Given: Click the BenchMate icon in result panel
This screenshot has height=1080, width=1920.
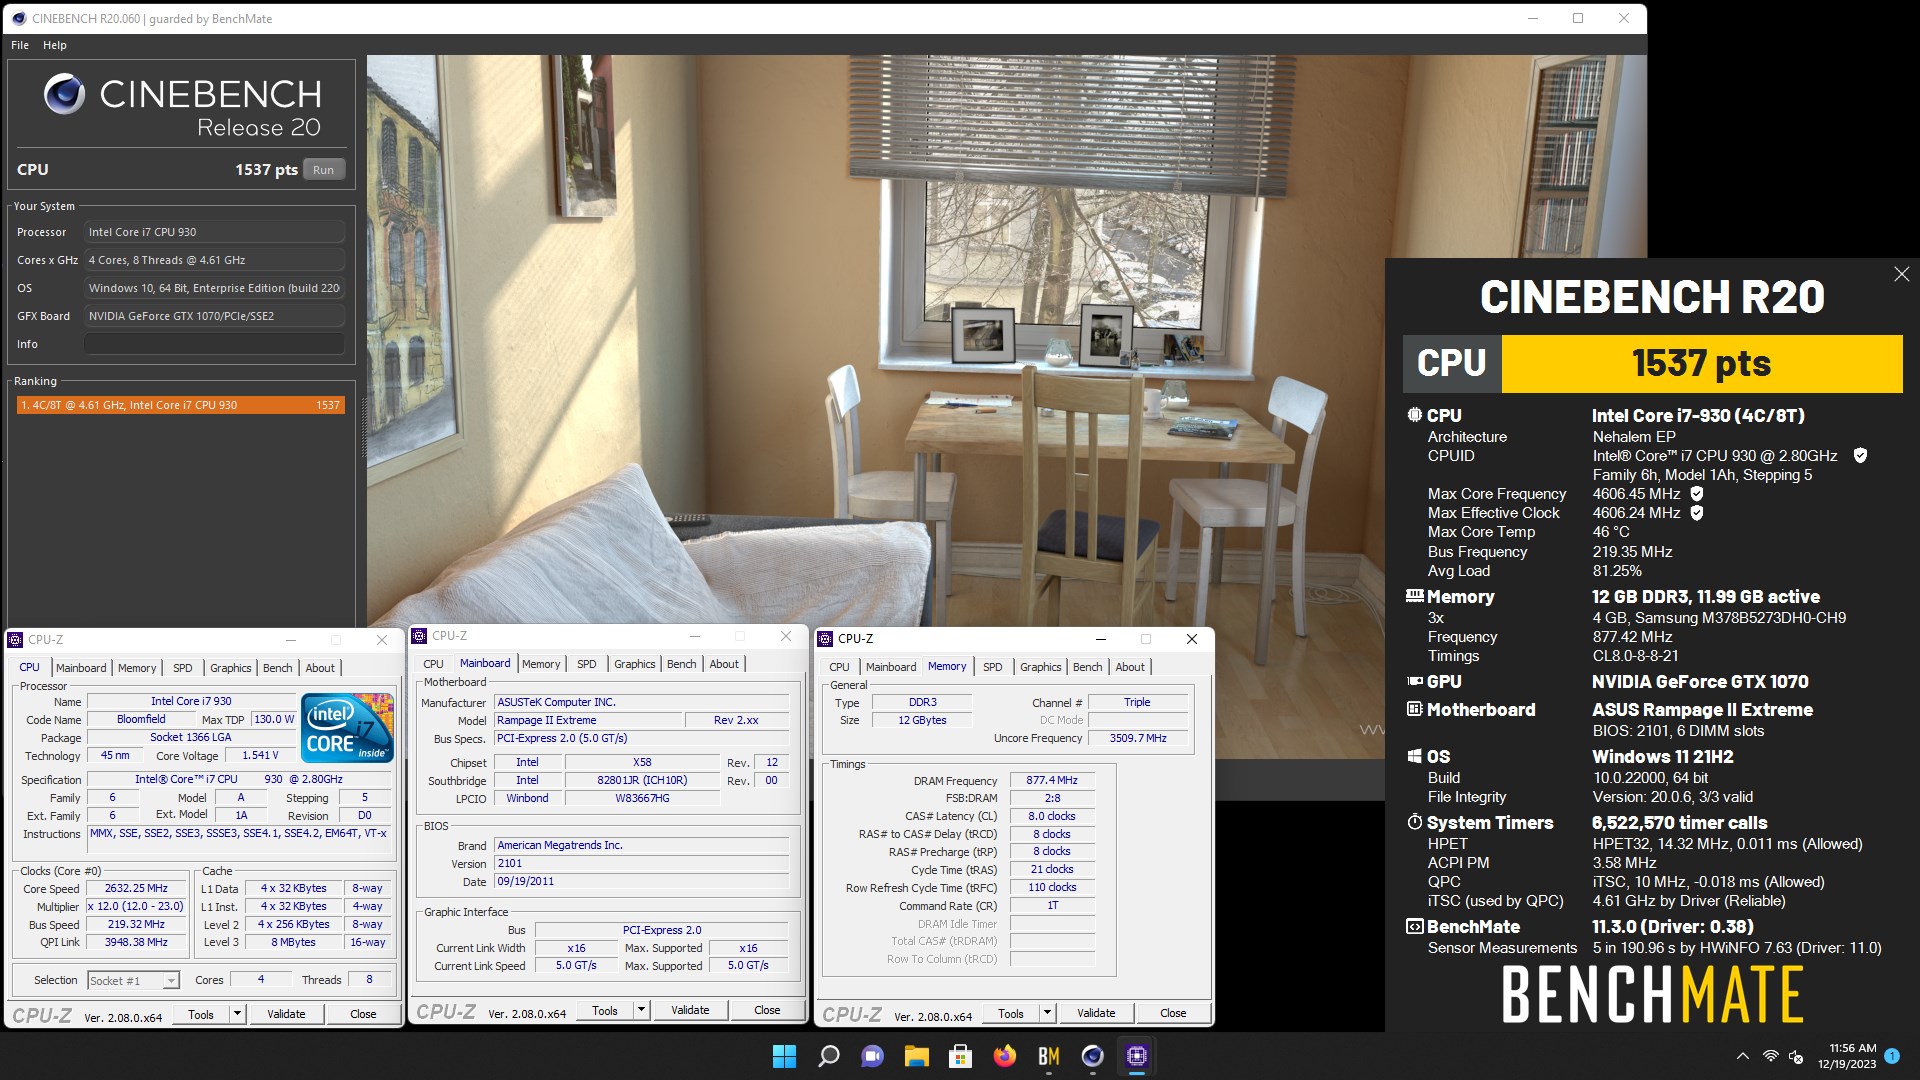Looking at the screenshot, I should click(x=1414, y=927).
